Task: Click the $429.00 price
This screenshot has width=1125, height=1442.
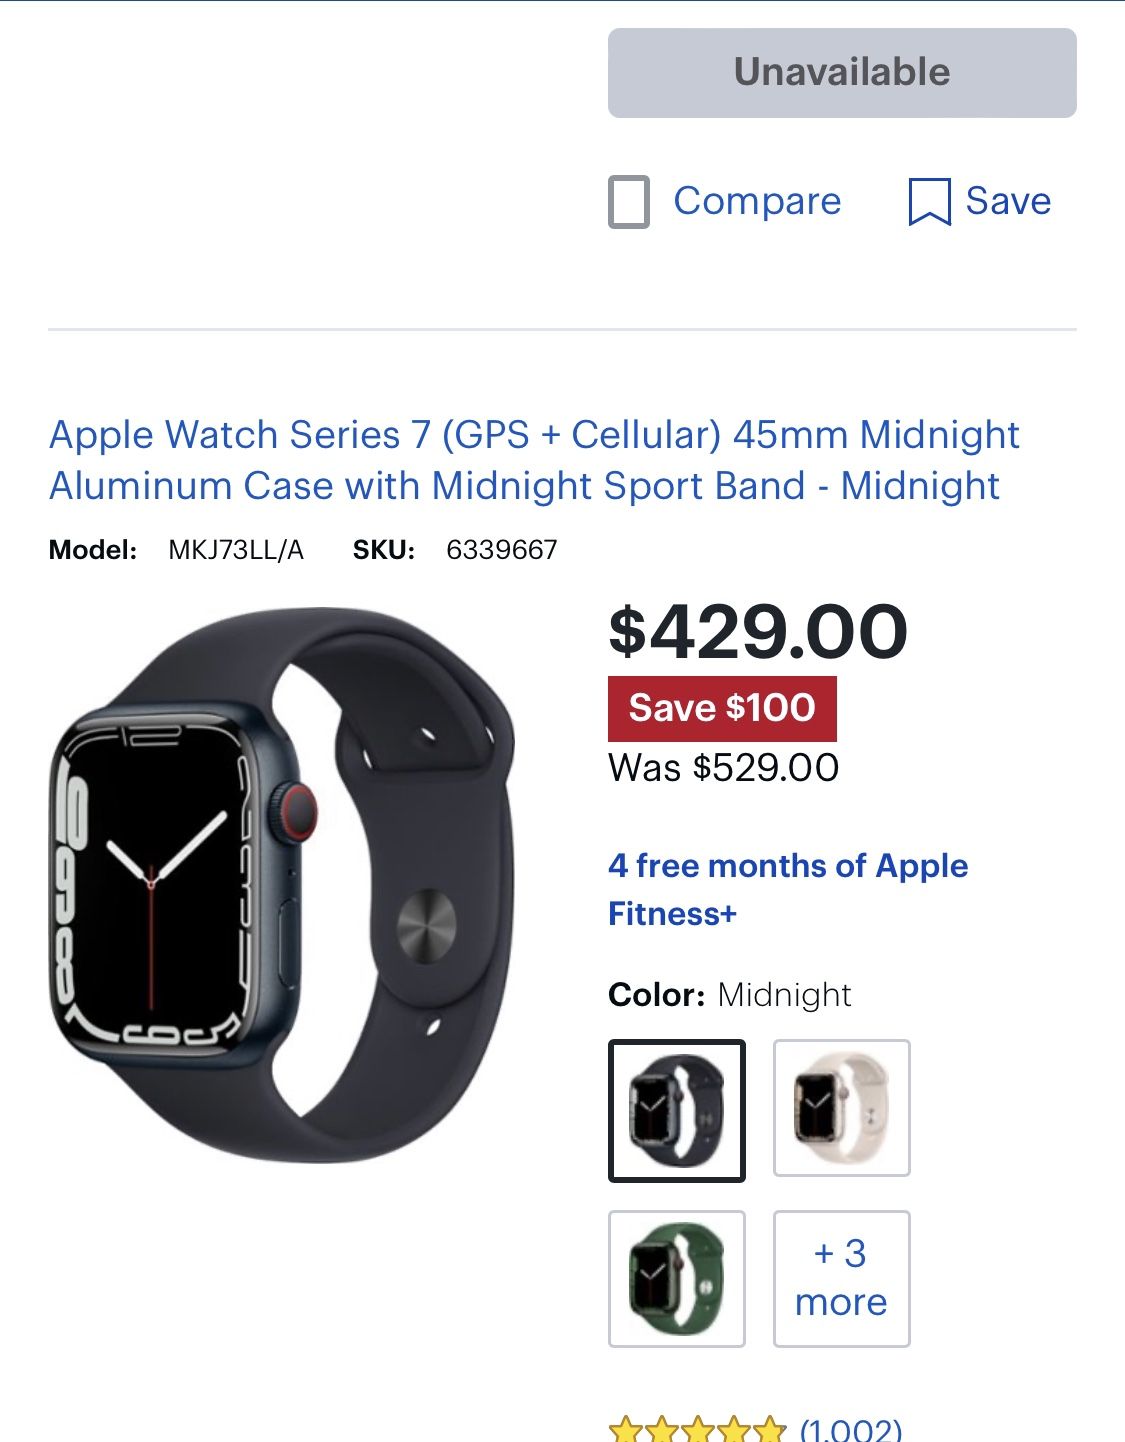Action: click(x=758, y=632)
